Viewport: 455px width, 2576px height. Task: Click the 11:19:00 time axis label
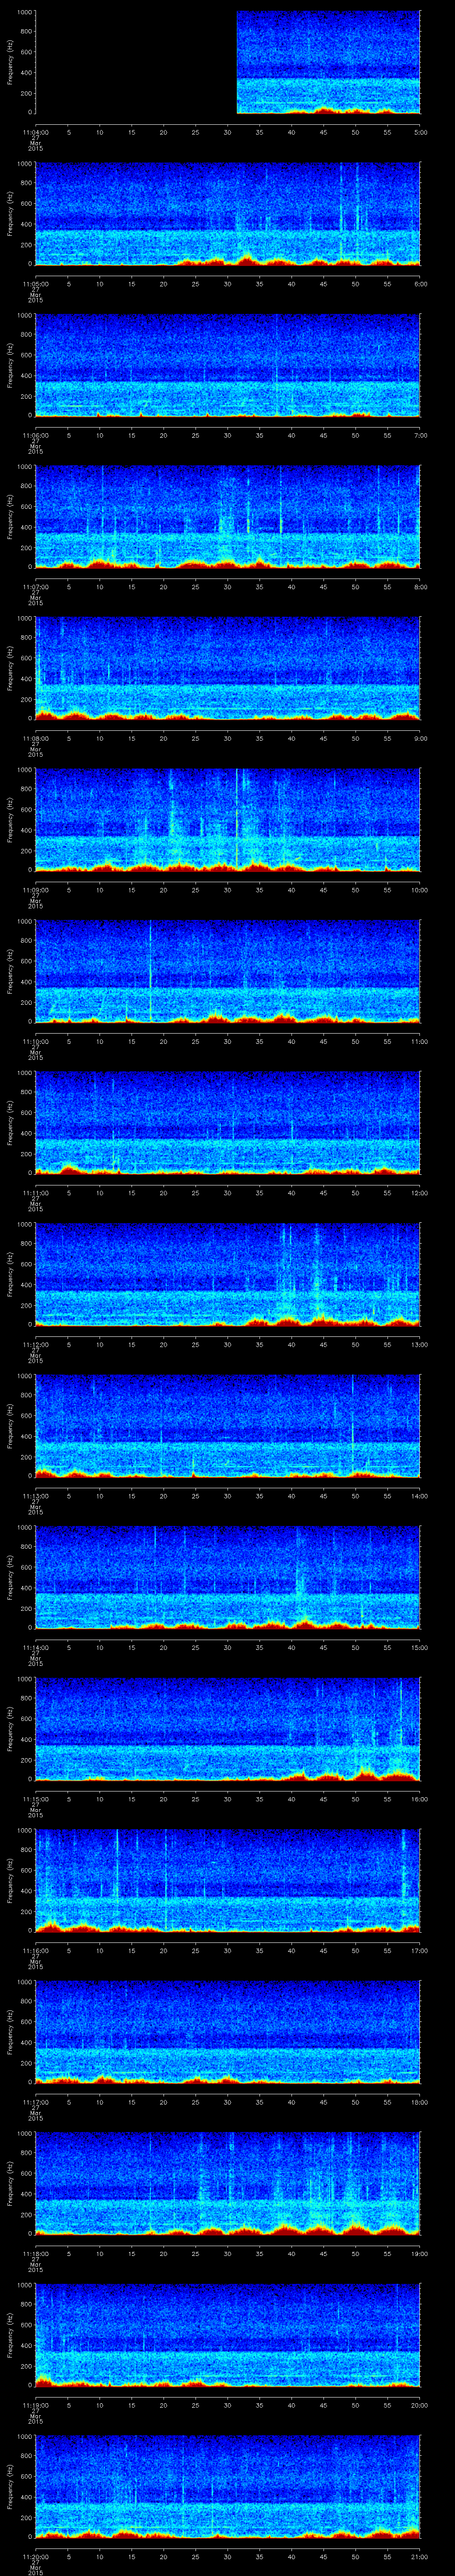click(x=35, y=2404)
